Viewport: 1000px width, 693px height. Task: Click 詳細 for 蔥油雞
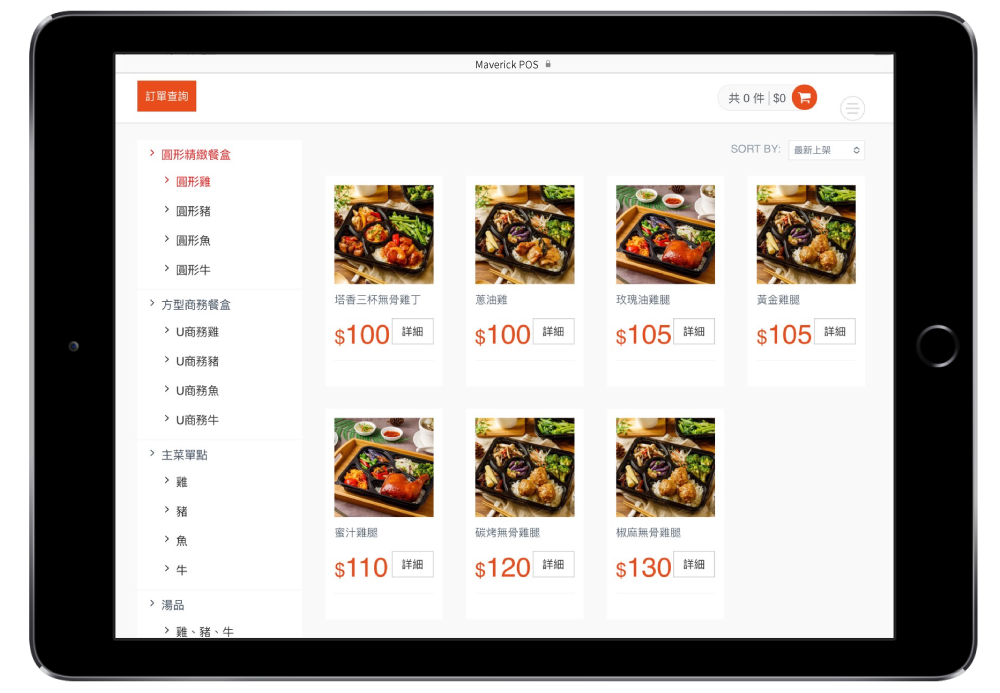coord(554,332)
